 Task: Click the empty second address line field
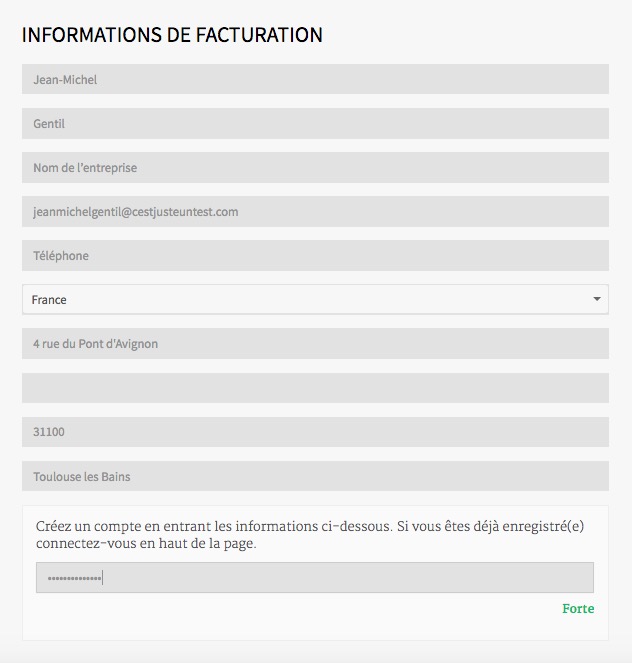coord(315,388)
